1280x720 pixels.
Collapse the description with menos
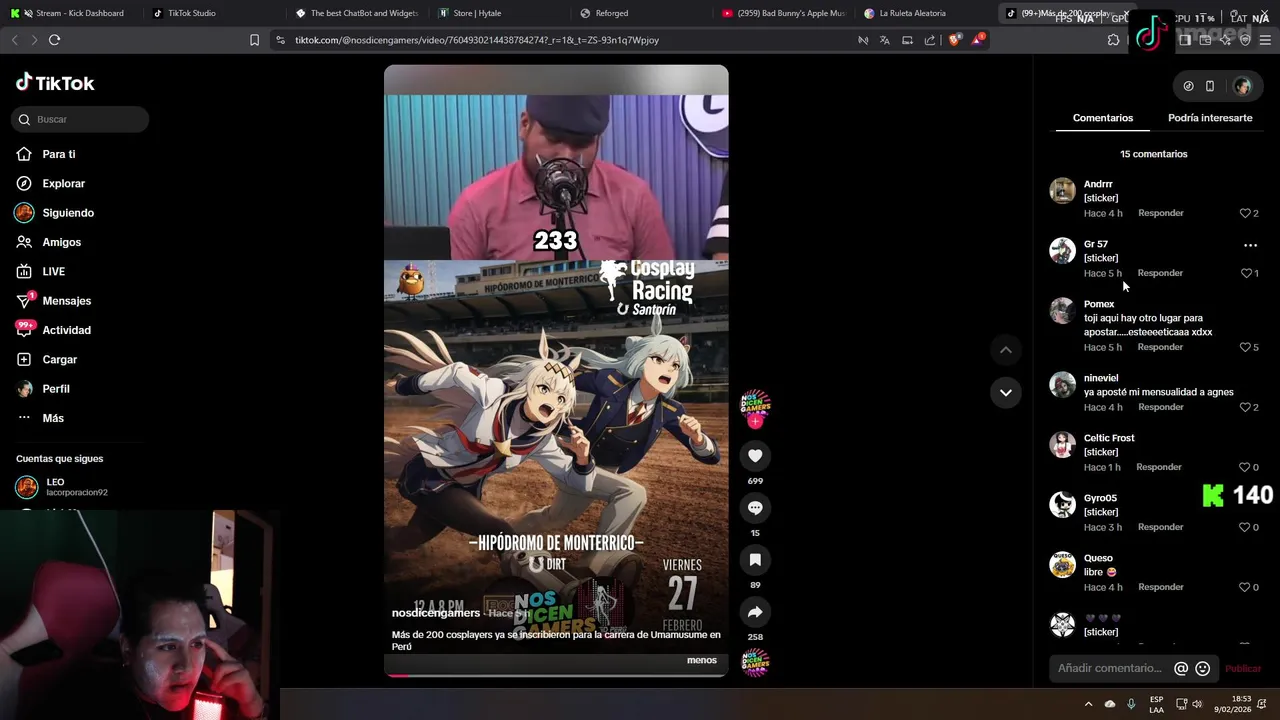tap(702, 660)
